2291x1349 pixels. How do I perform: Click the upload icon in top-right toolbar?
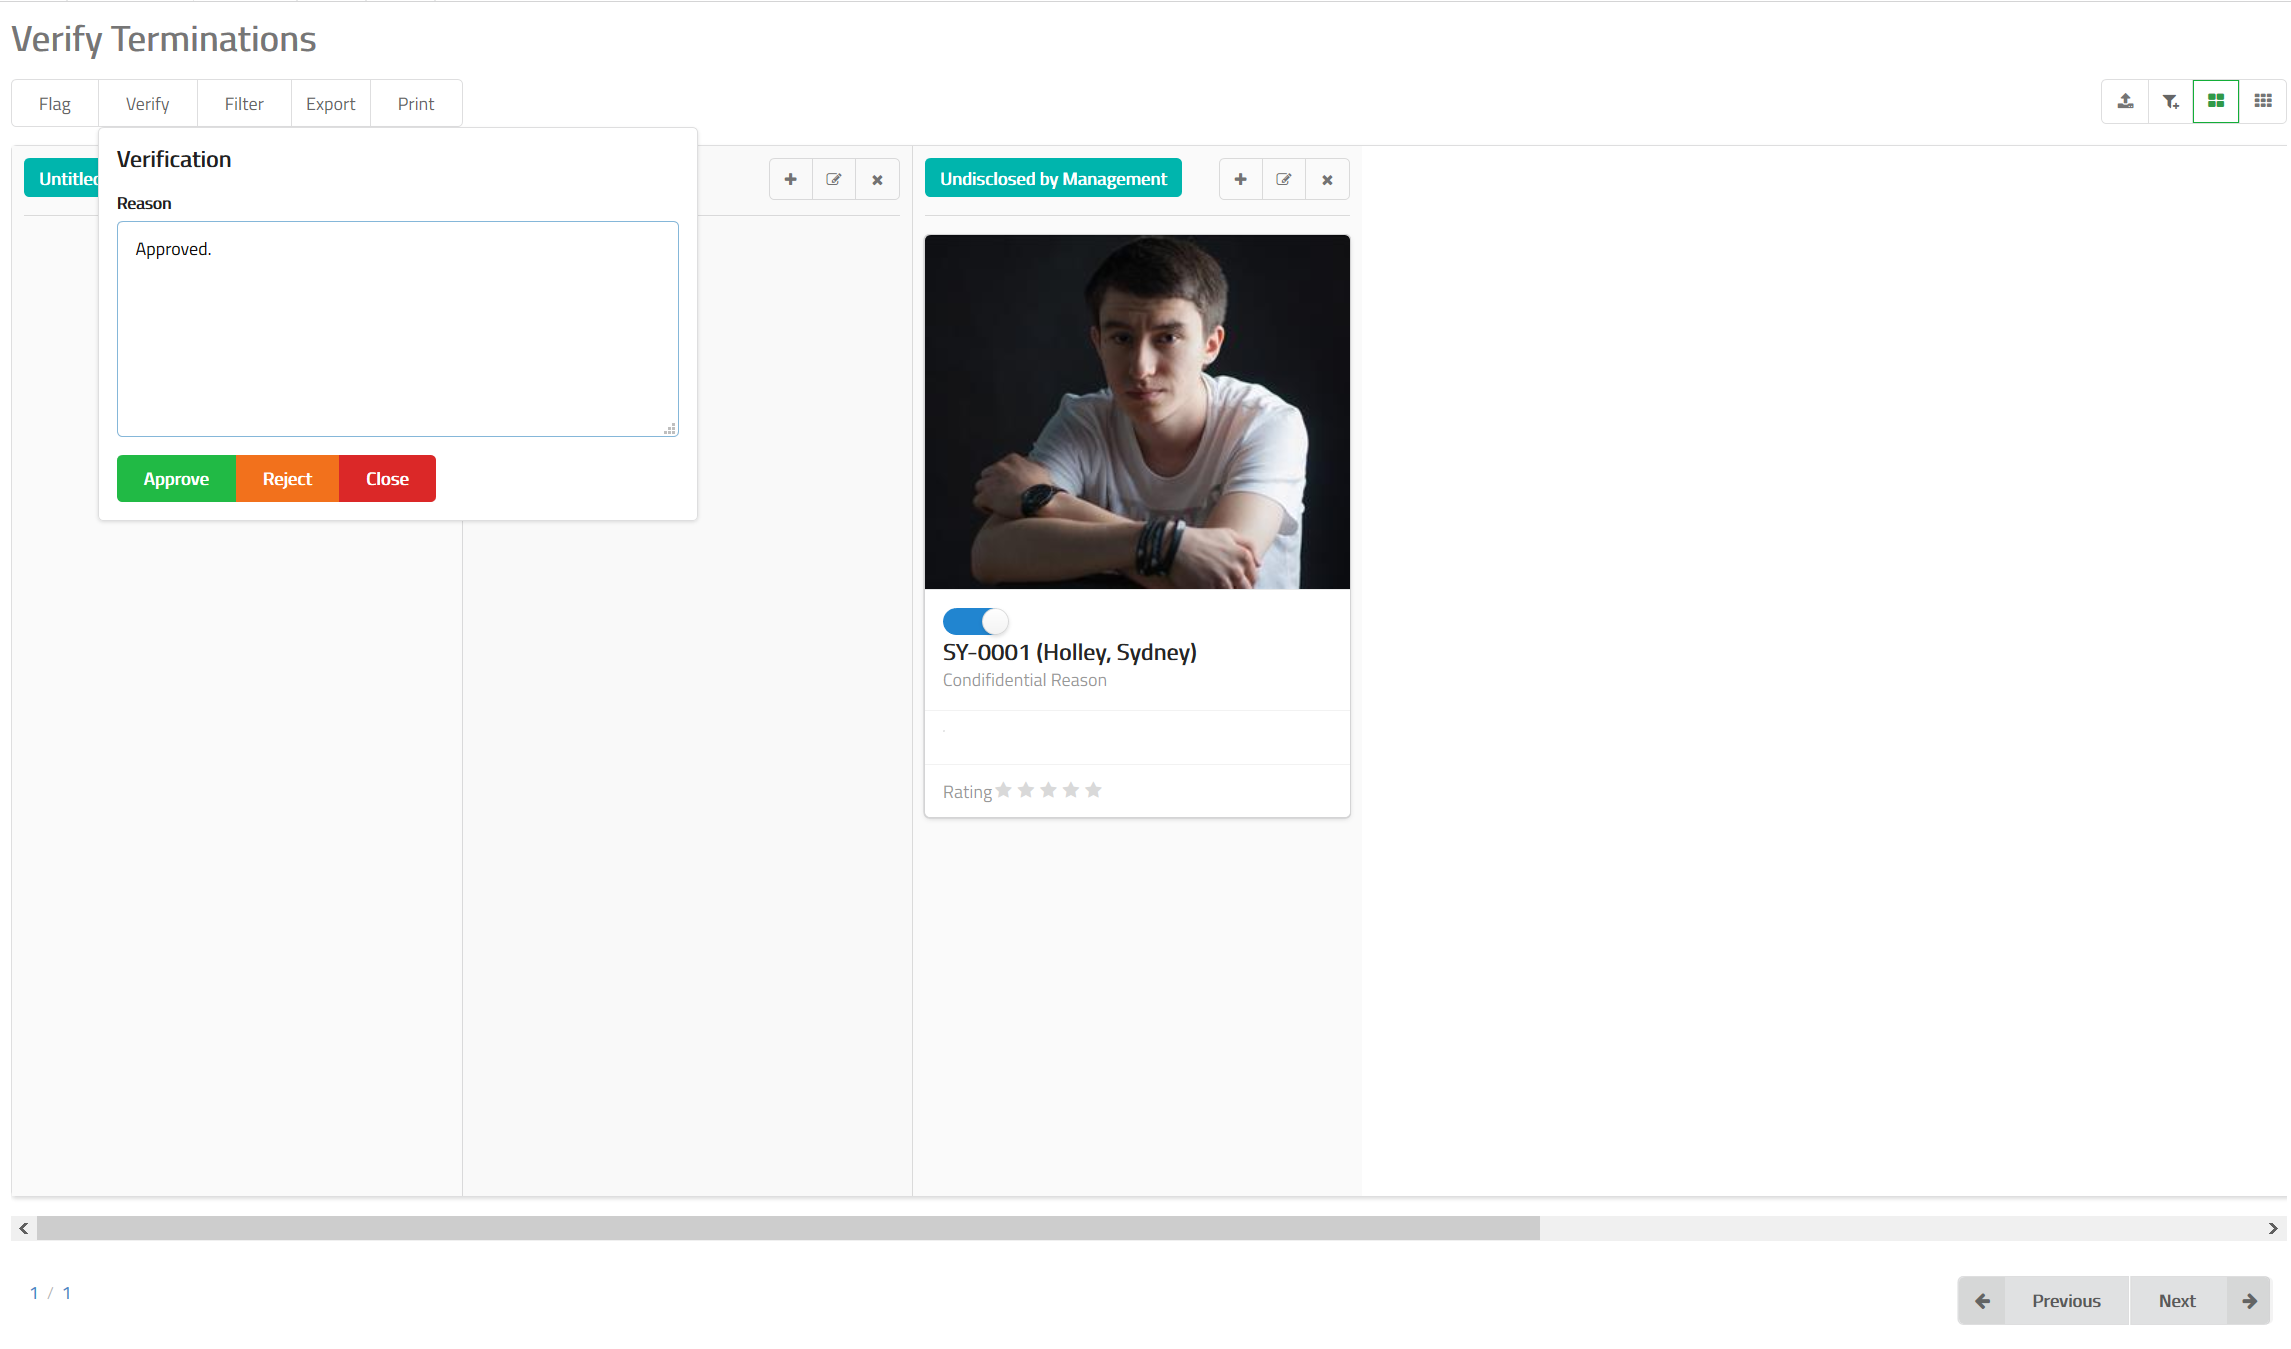click(x=2125, y=102)
